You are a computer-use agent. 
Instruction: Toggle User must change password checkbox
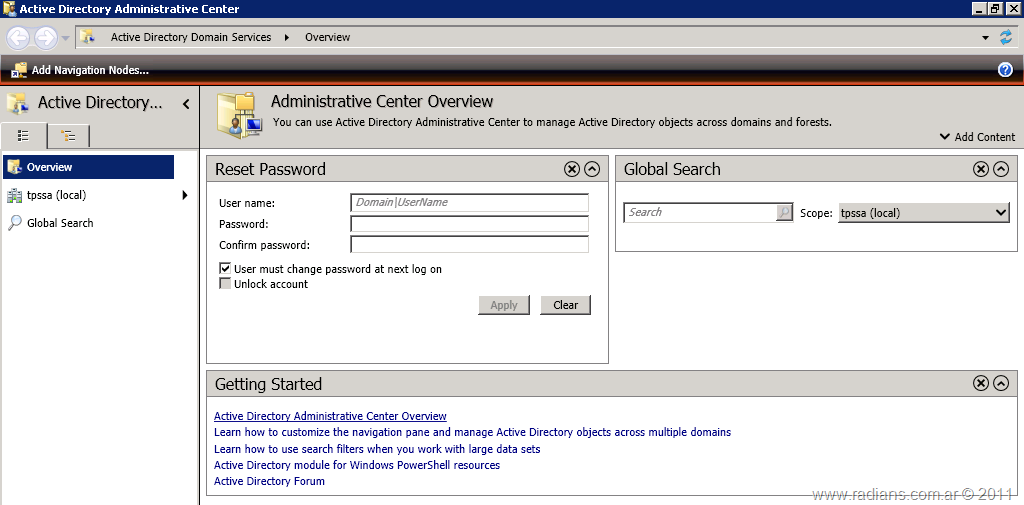pyautogui.click(x=225, y=269)
